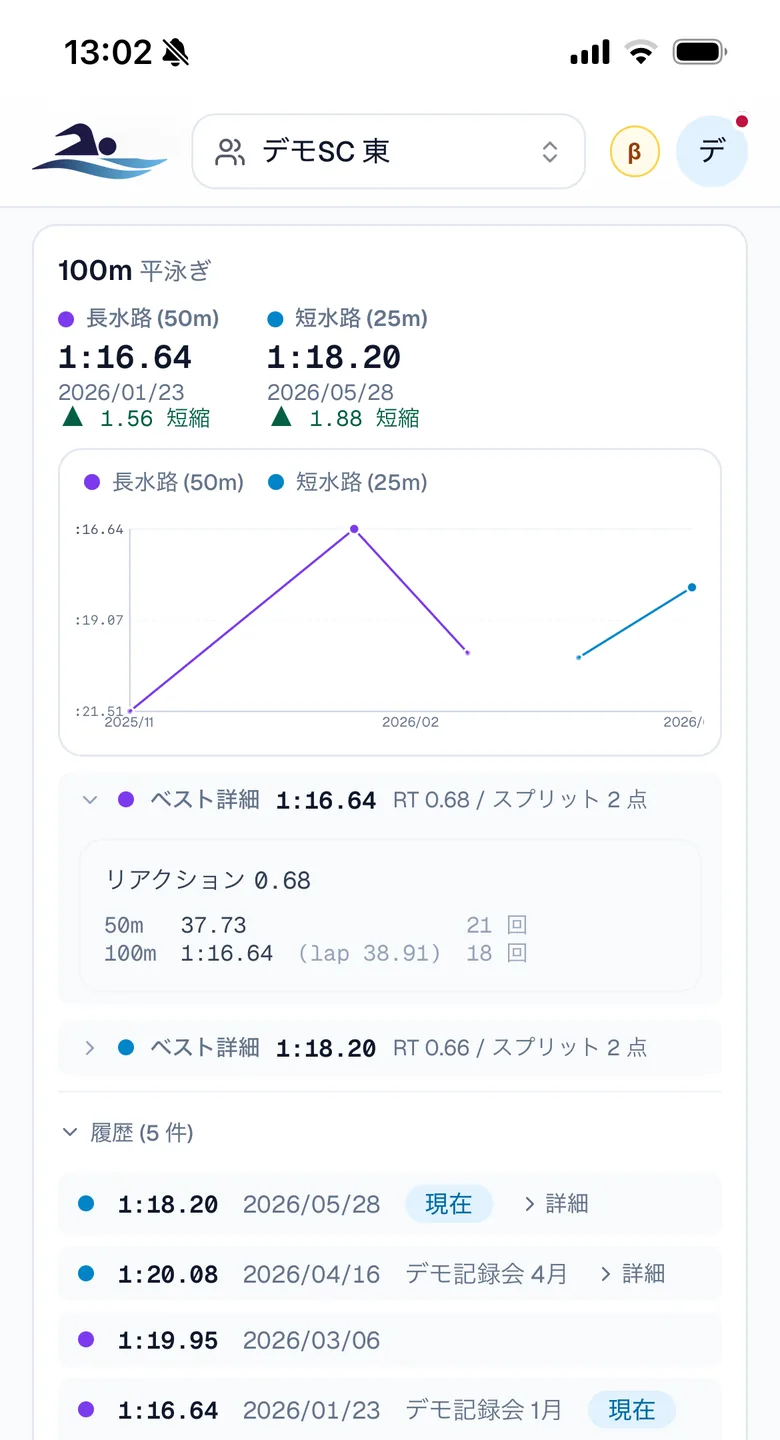This screenshot has width=780, height=1440.
Task: Tap the β beta badge icon
Action: pyautogui.click(x=634, y=152)
